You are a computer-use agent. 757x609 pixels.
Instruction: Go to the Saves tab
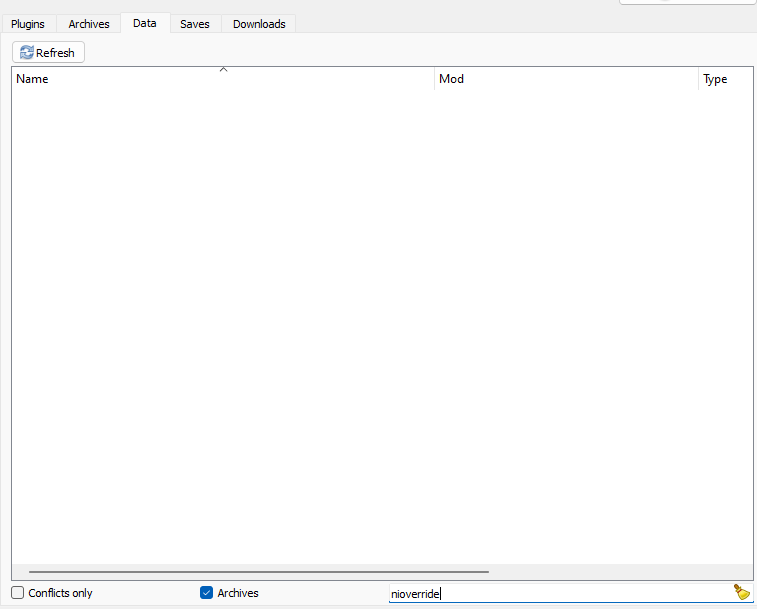195,24
